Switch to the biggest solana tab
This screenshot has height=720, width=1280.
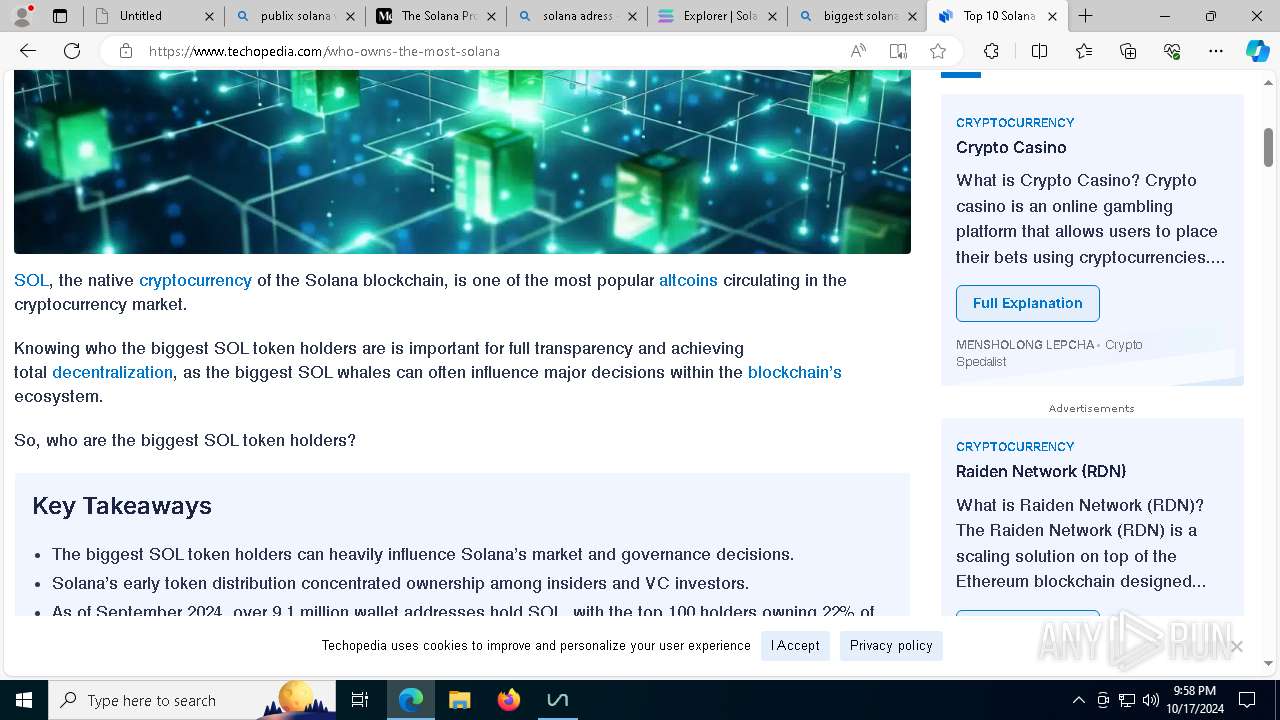857,16
